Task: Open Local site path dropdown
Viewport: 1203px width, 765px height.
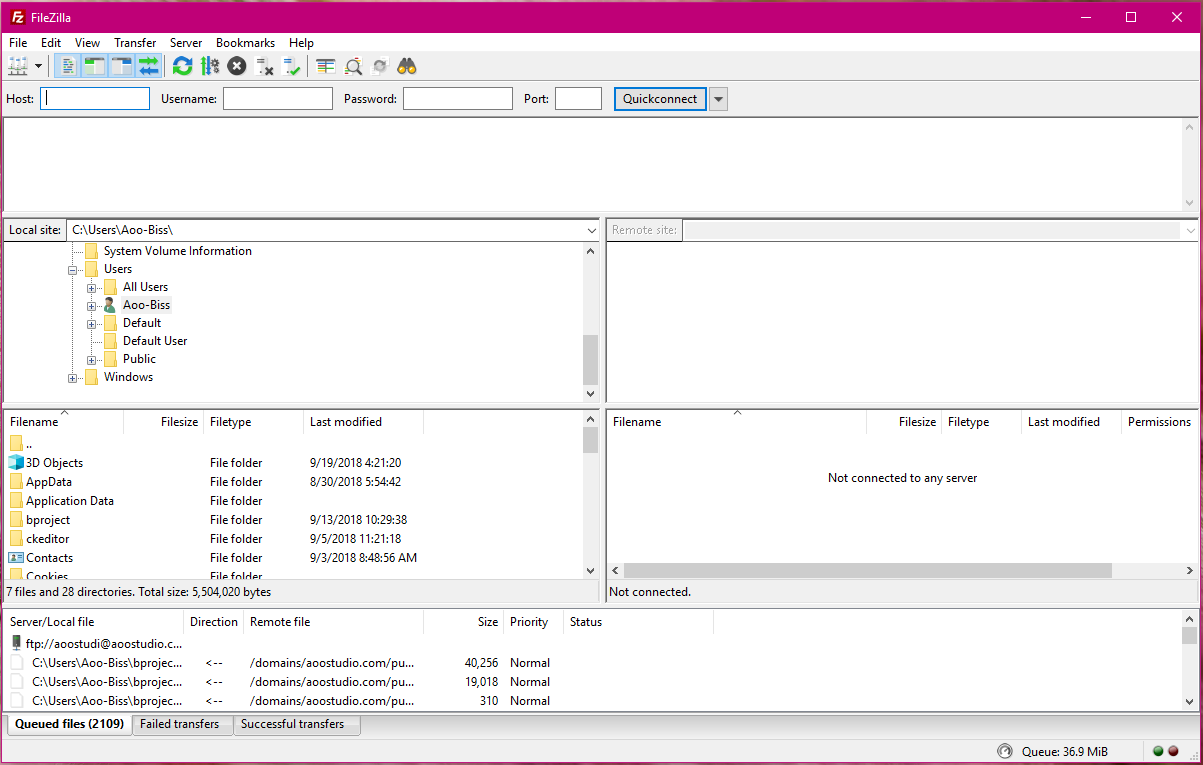Action: click(x=592, y=230)
